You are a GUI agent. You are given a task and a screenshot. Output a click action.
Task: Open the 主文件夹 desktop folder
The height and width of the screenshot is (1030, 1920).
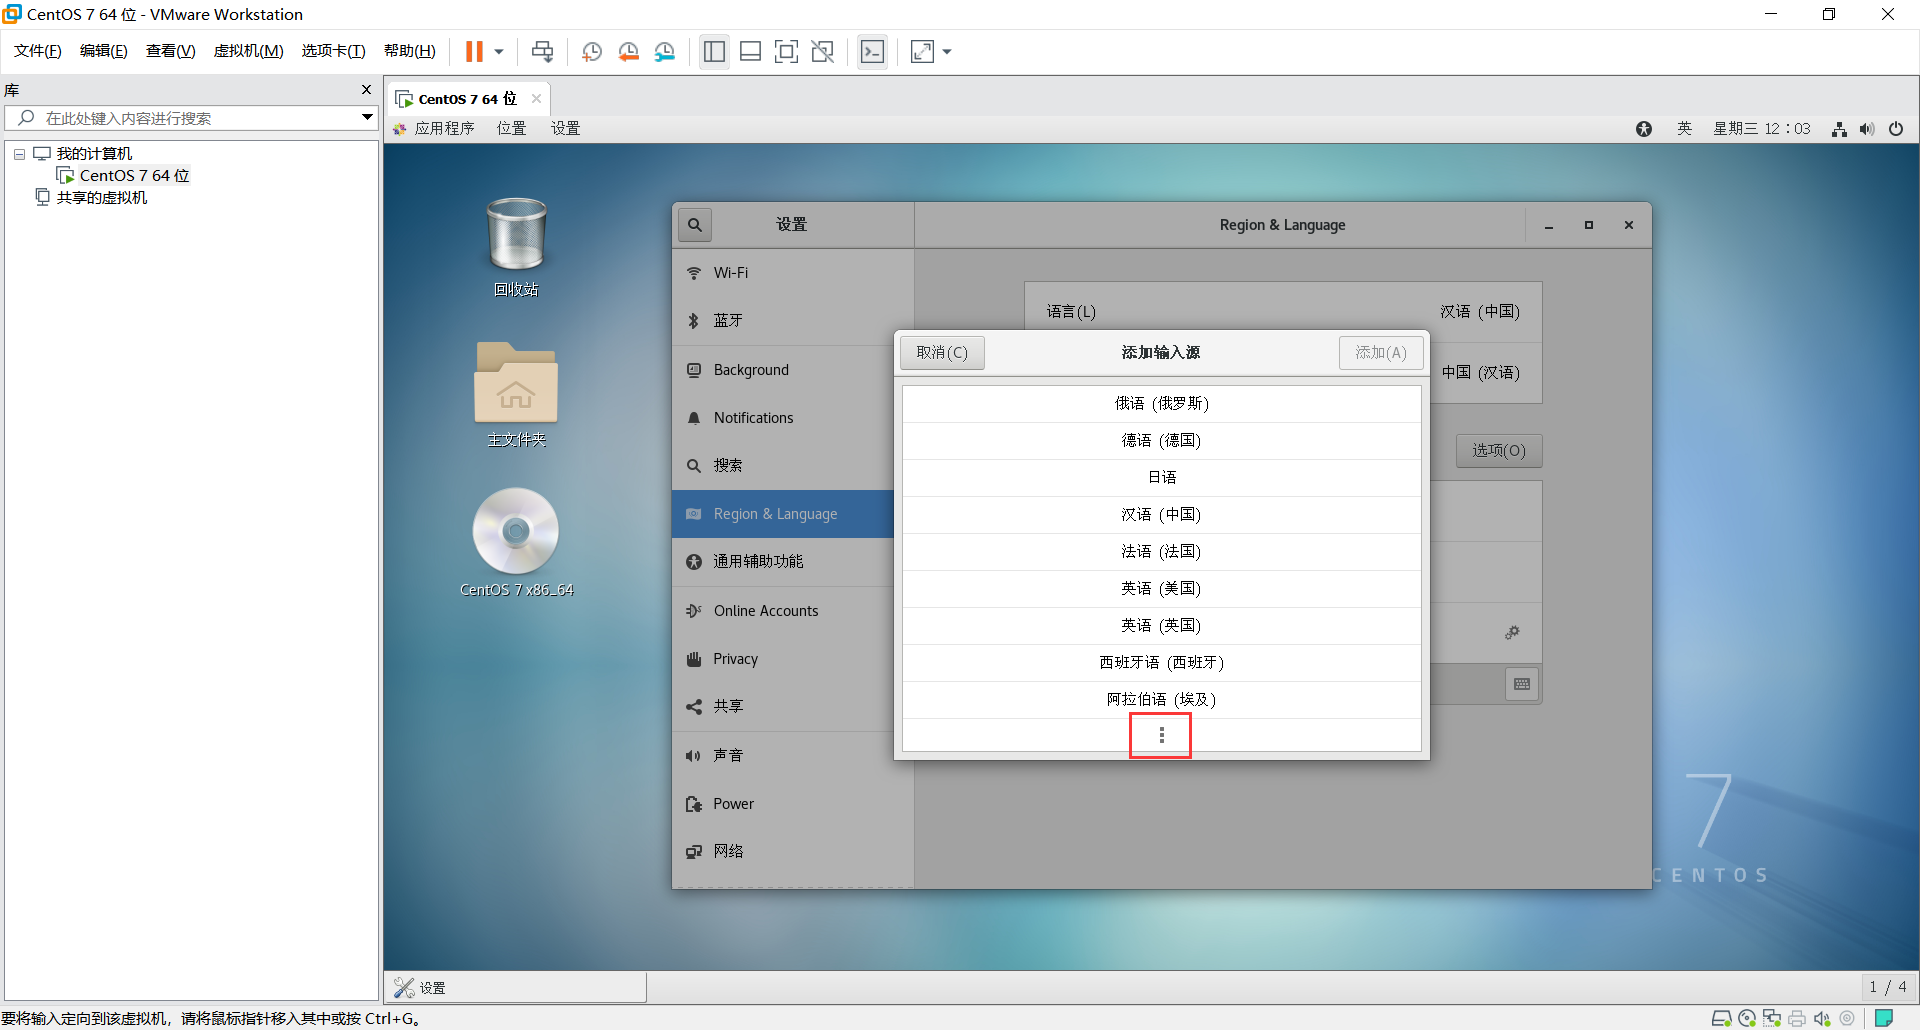pos(516,394)
